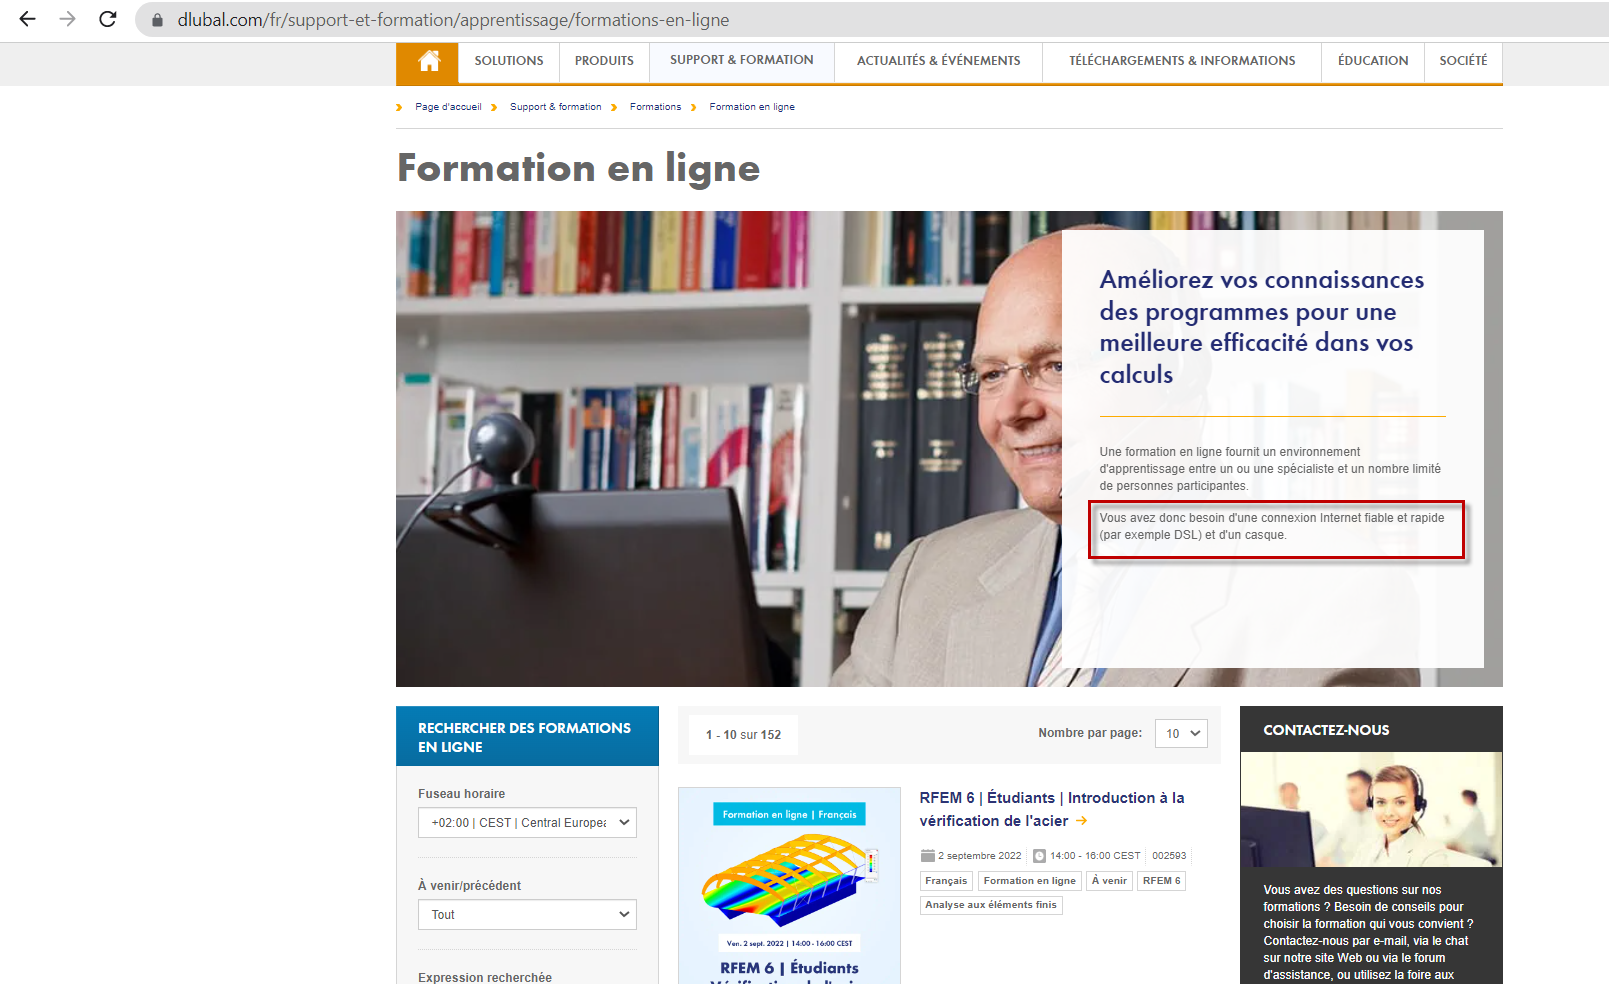This screenshot has width=1609, height=984.
Task: Open the SOCIÉTÉ menu
Action: [1463, 61]
